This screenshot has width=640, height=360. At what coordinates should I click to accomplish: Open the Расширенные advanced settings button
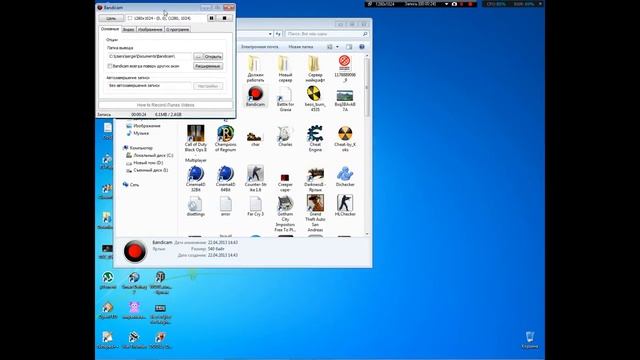tap(208, 66)
